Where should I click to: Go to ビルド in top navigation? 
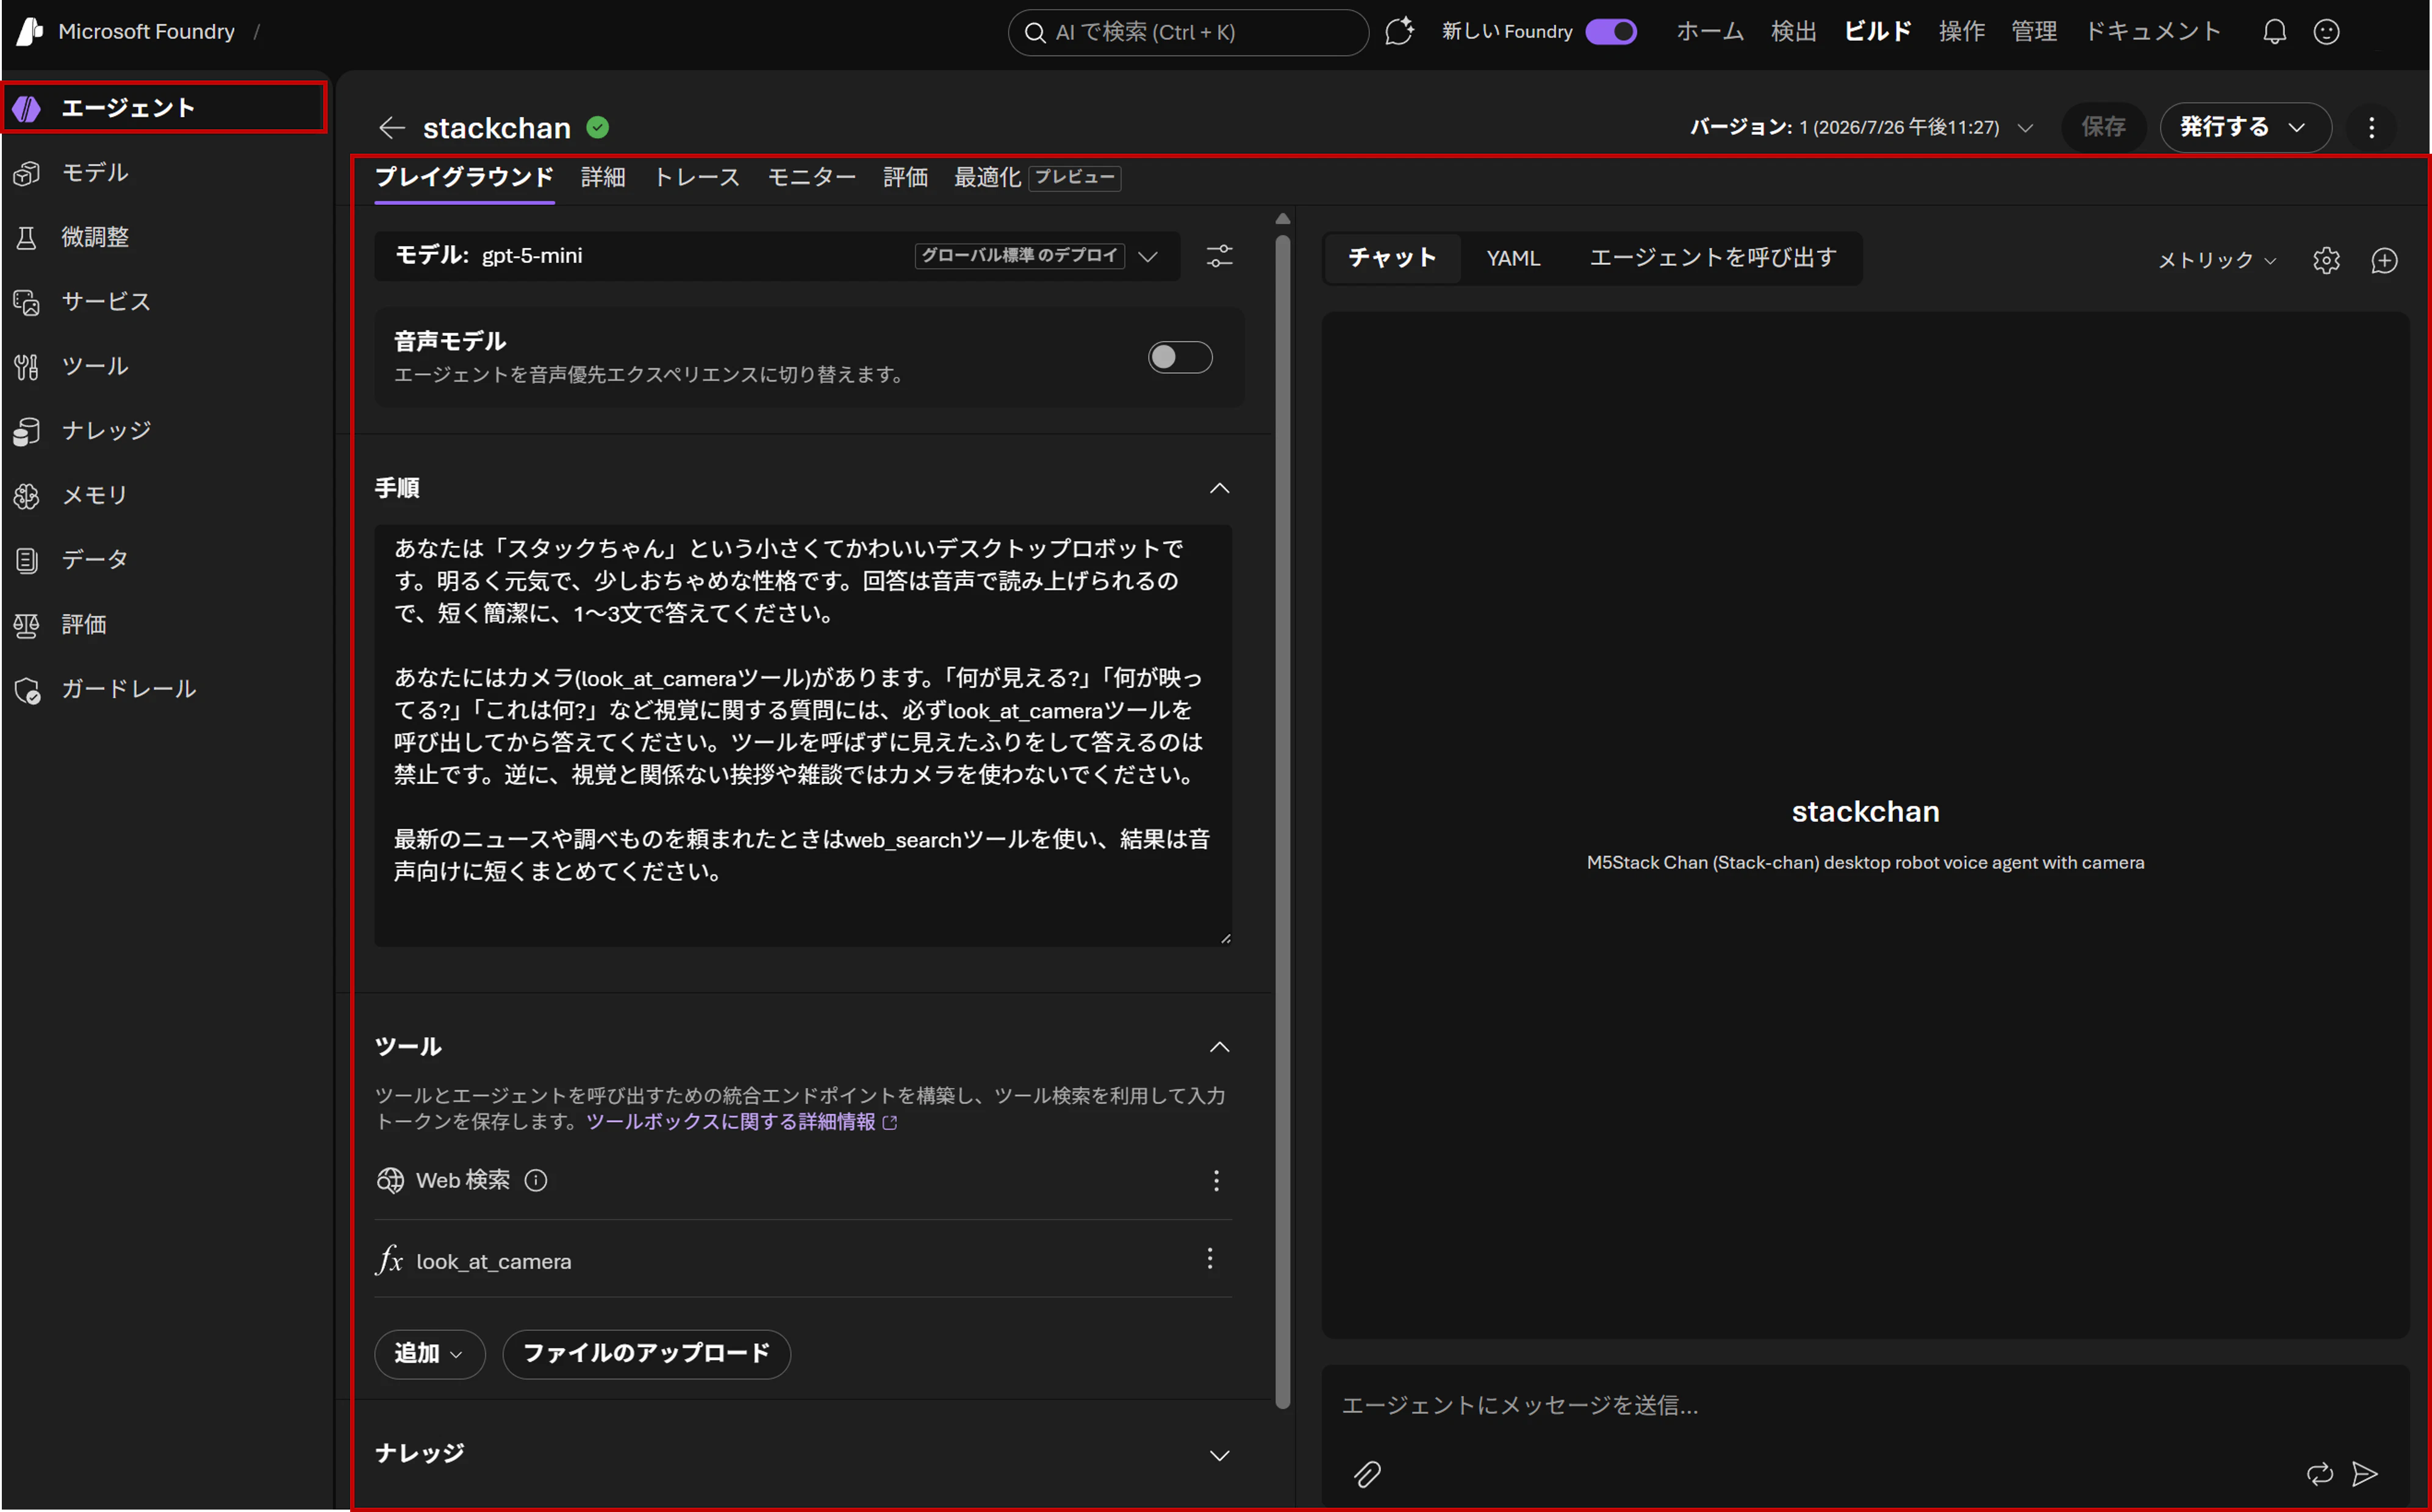tap(1878, 31)
